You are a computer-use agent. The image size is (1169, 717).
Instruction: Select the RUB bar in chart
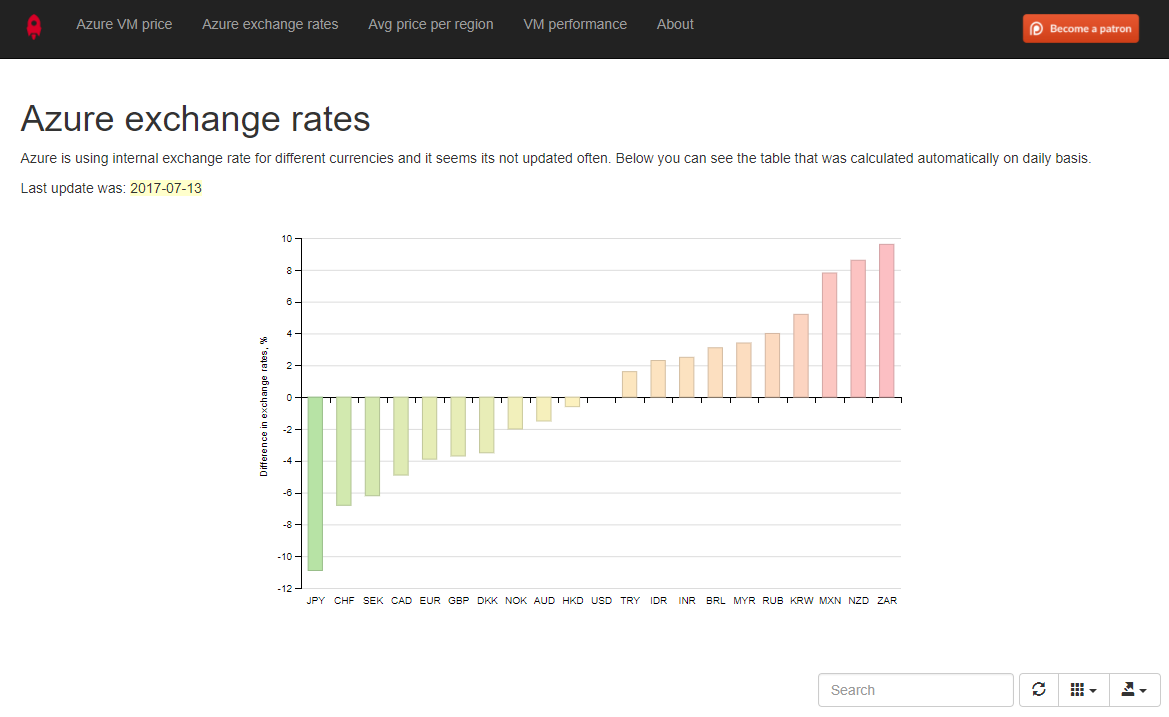(x=772, y=365)
